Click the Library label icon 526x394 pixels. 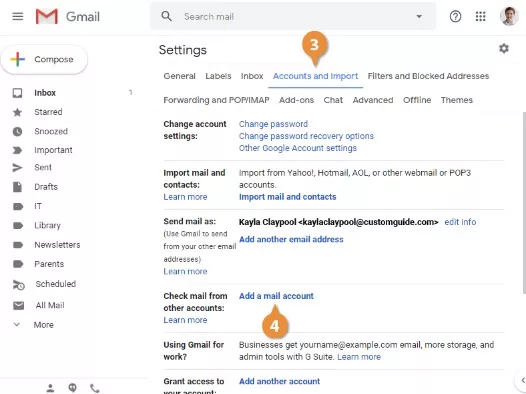[x=18, y=226]
